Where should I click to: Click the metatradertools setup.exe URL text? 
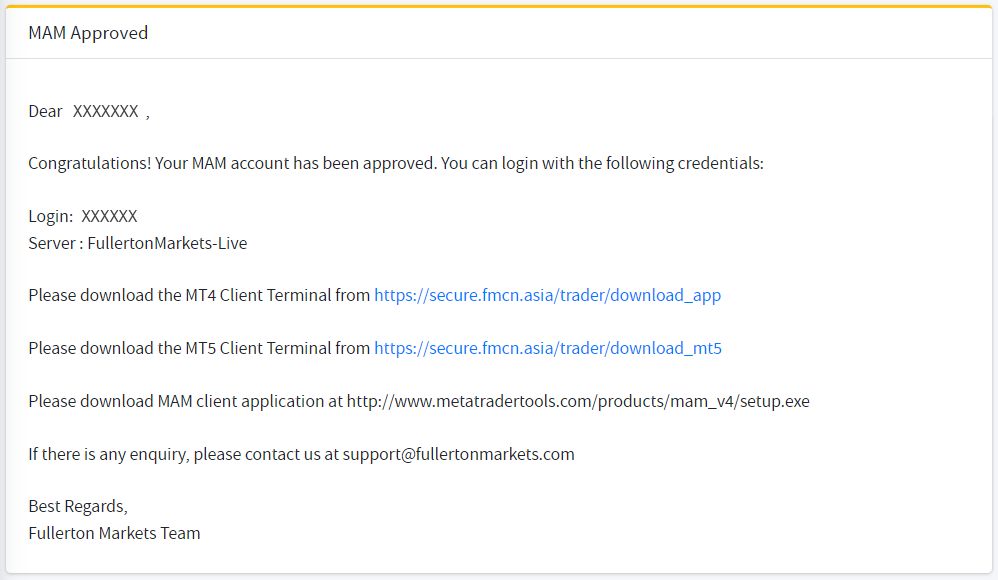tap(578, 401)
